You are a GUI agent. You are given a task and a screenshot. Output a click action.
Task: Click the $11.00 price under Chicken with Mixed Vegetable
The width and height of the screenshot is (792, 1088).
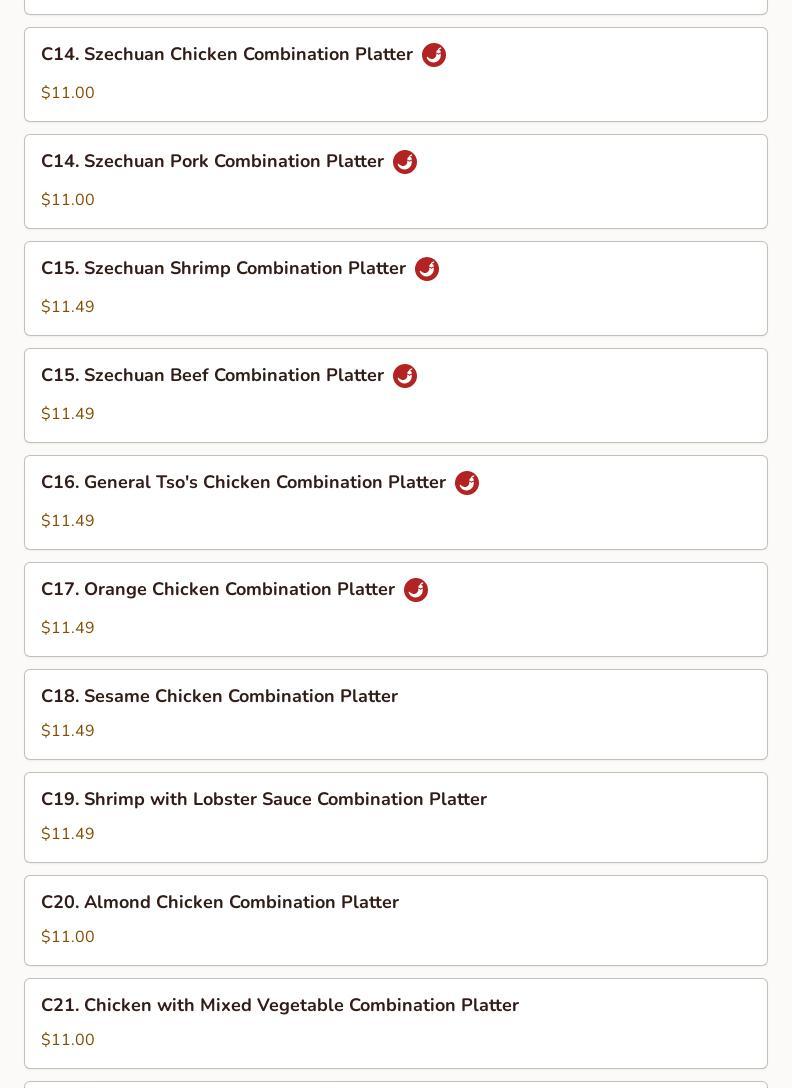point(68,1040)
